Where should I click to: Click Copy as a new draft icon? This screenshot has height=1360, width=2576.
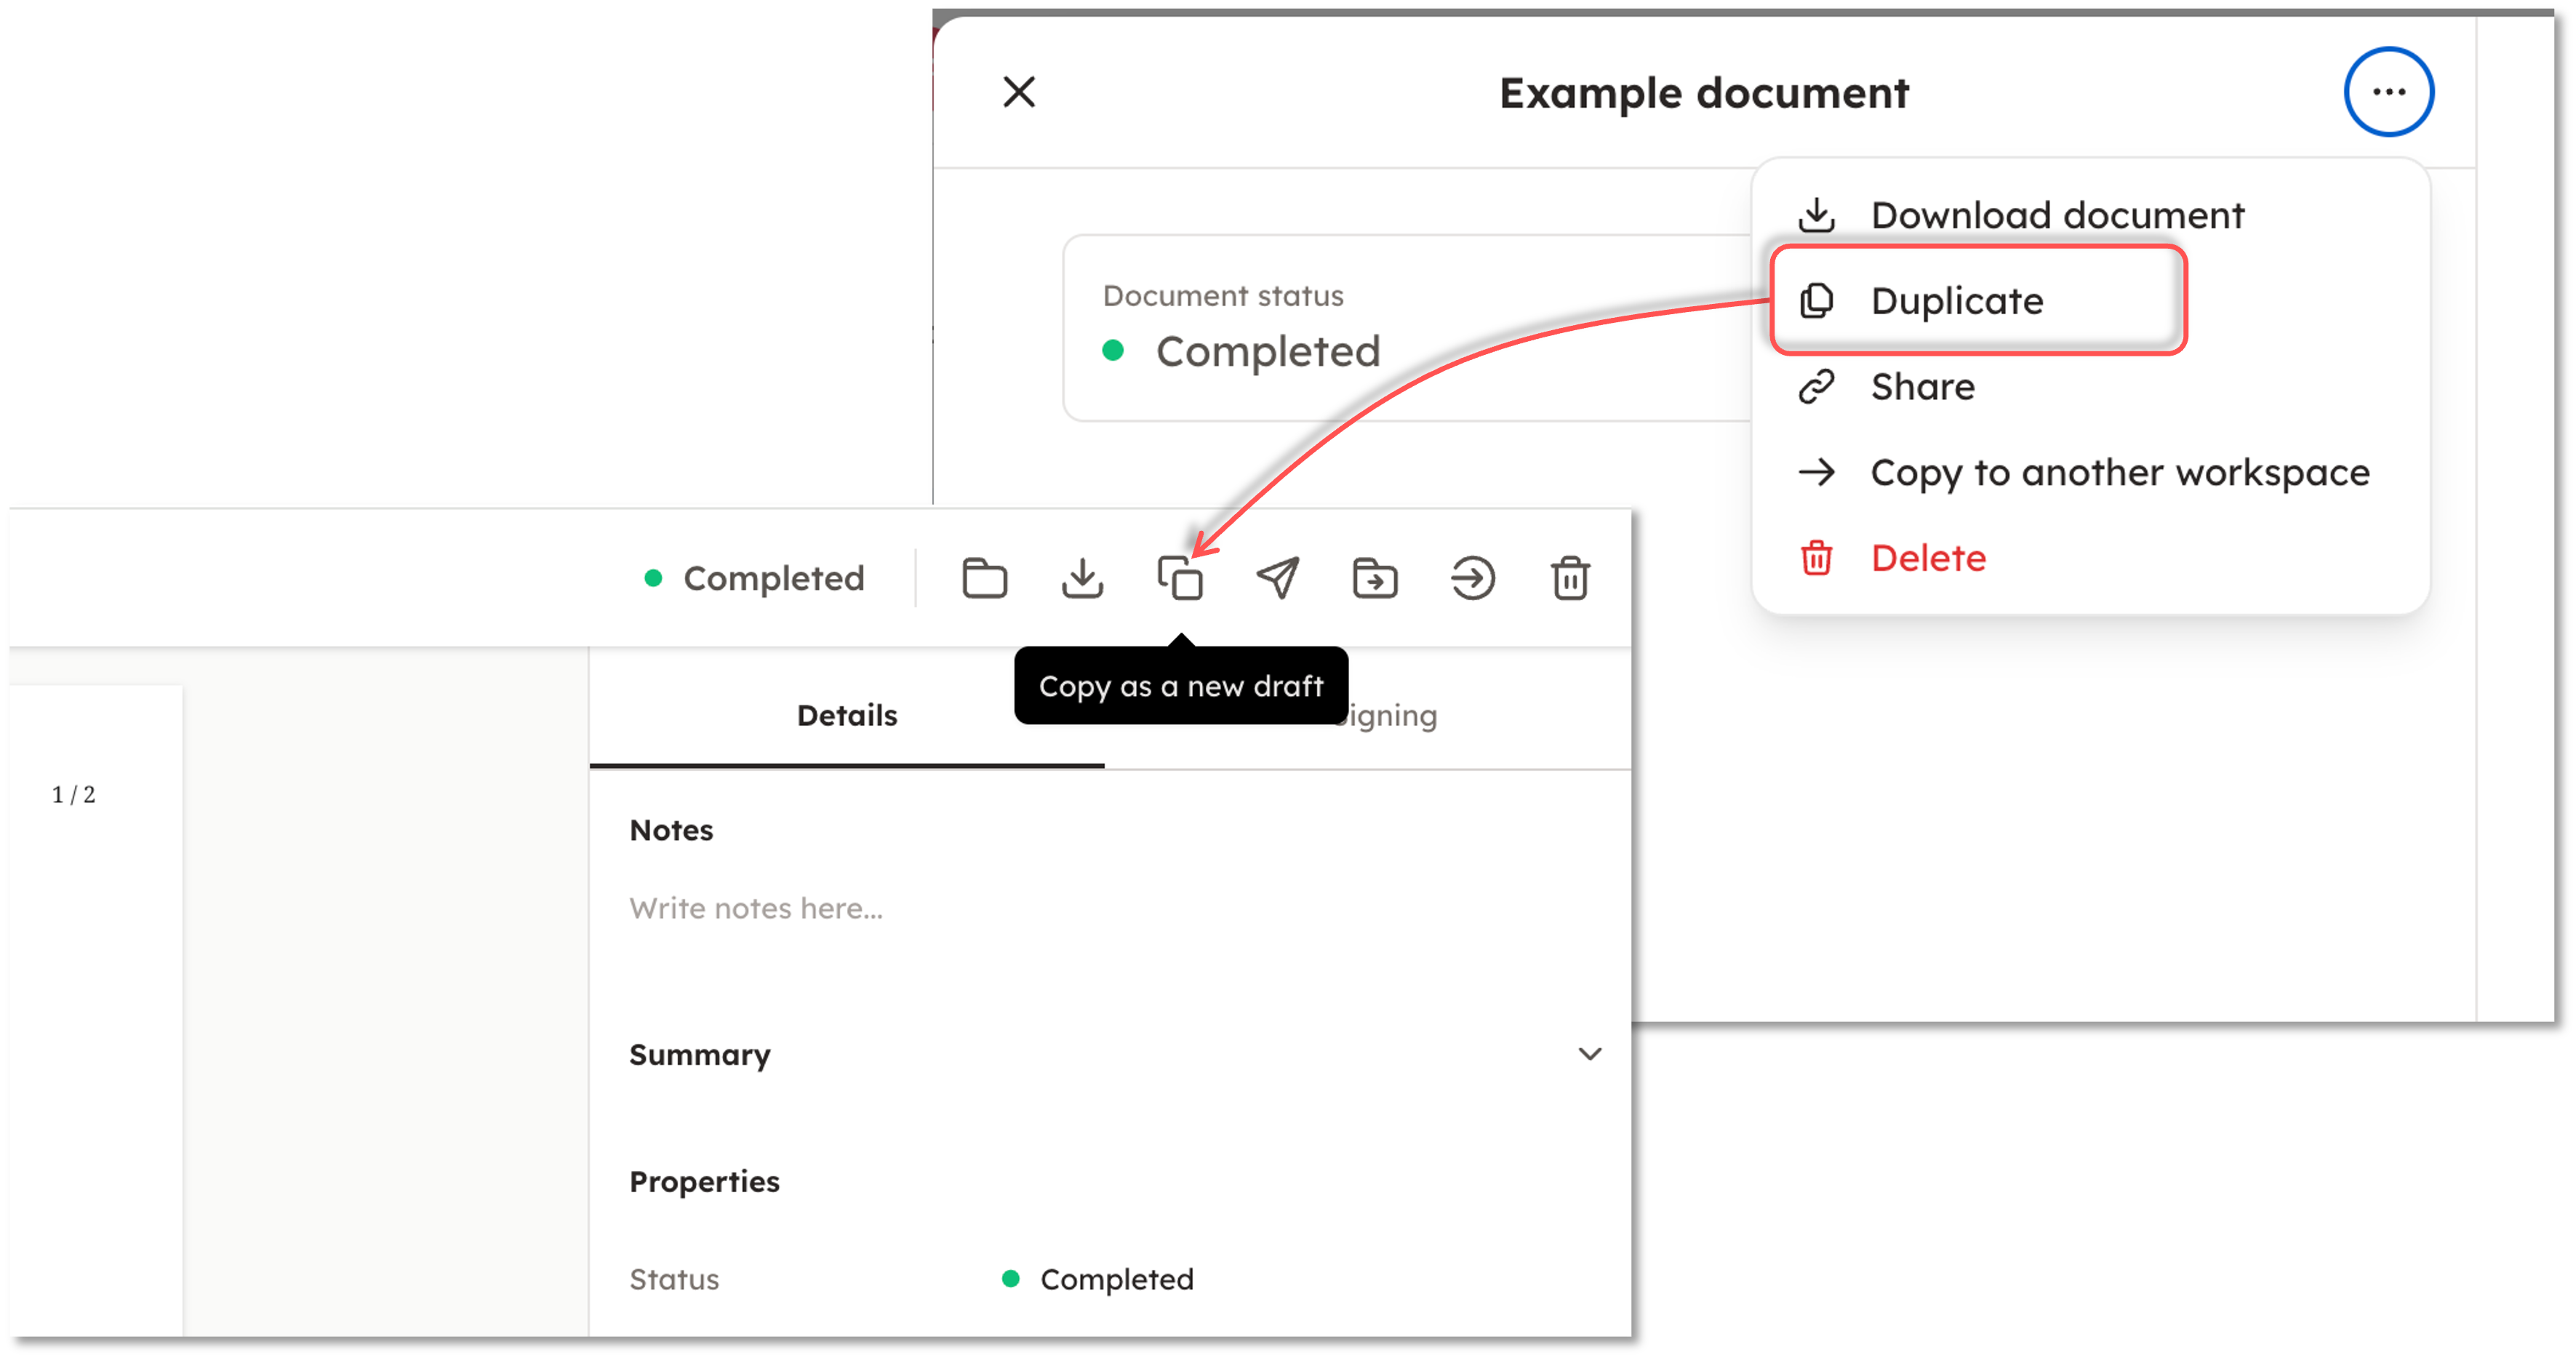[1180, 578]
